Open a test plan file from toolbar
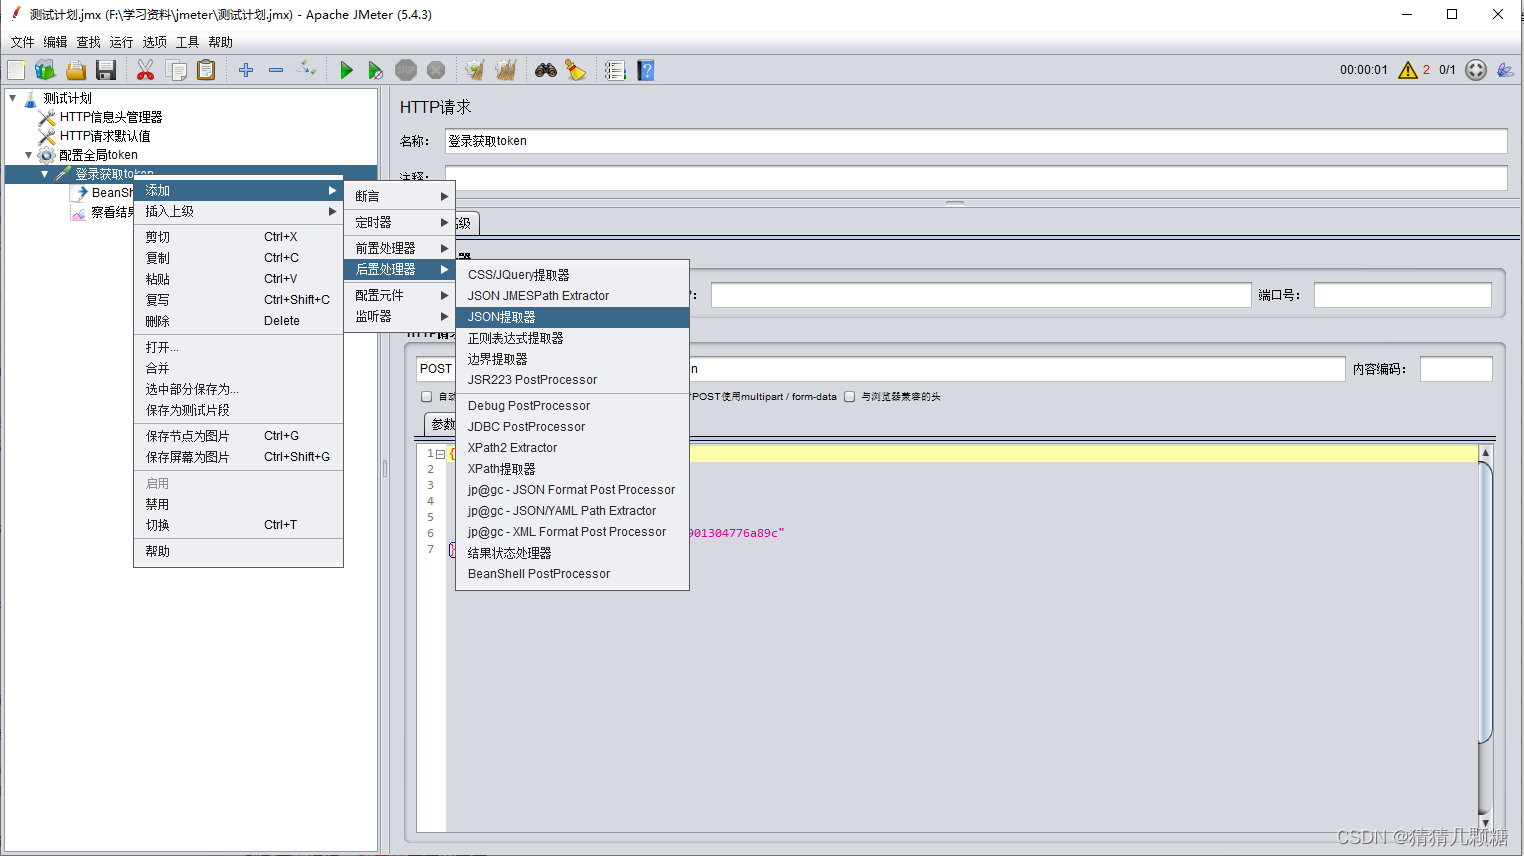The width and height of the screenshot is (1524, 856). point(76,70)
